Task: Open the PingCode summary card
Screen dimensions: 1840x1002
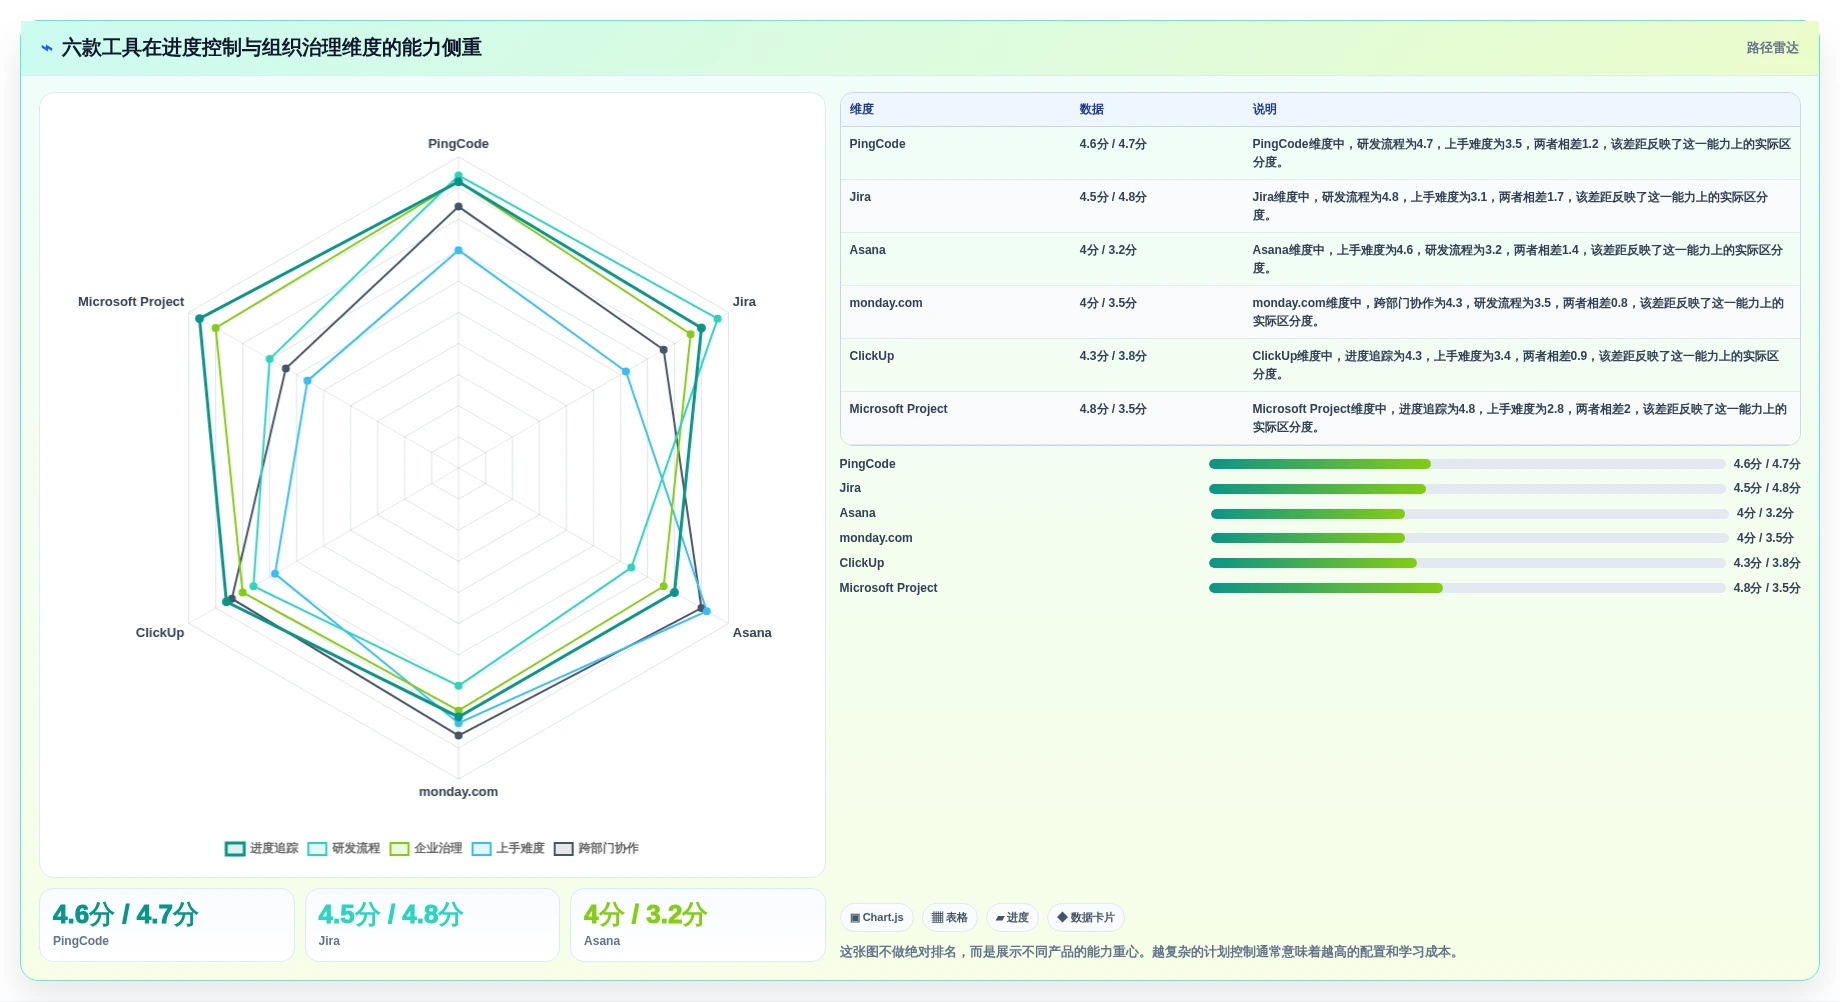Action: tap(167, 925)
